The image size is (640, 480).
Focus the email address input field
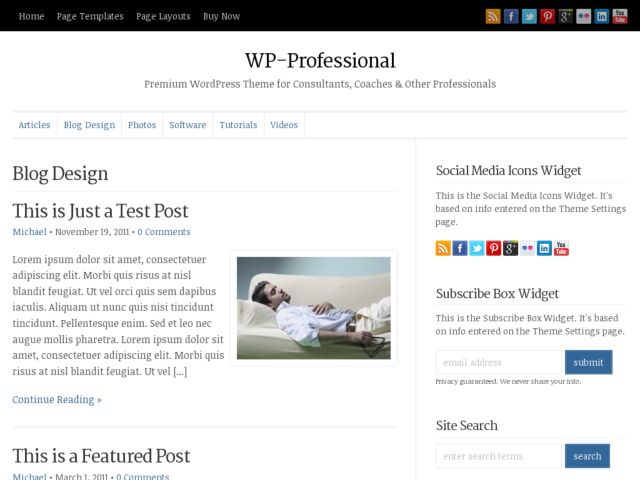(499, 362)
